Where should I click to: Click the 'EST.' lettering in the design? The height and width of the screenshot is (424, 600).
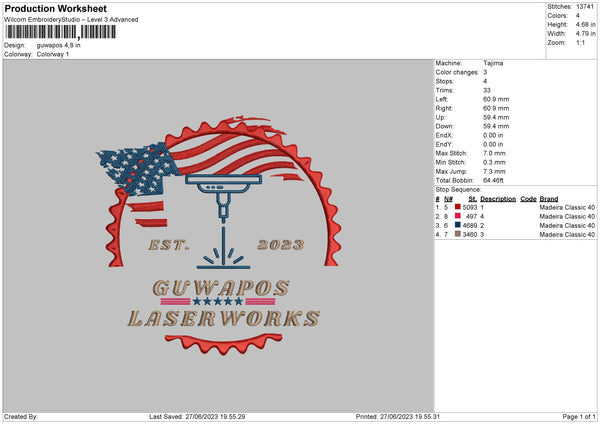pos(169,245)
